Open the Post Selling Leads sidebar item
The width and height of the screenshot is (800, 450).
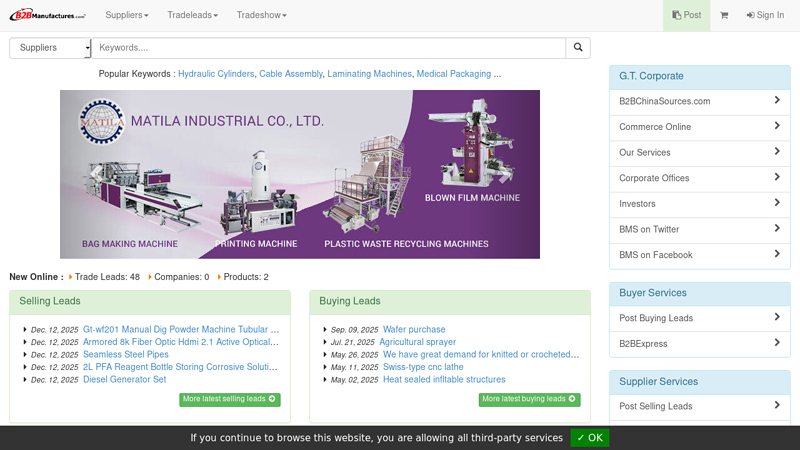click(x=699, y=407)
